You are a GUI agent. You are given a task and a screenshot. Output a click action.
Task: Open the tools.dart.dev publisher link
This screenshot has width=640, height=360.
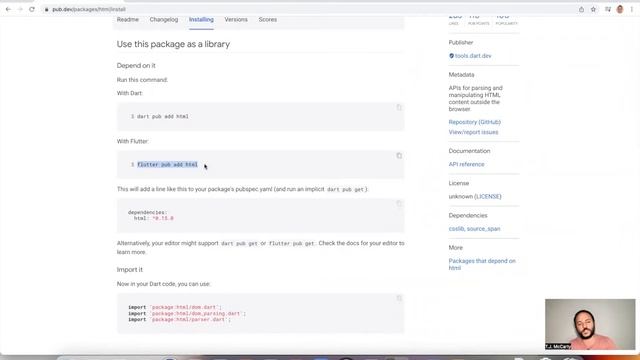(473, 56)
